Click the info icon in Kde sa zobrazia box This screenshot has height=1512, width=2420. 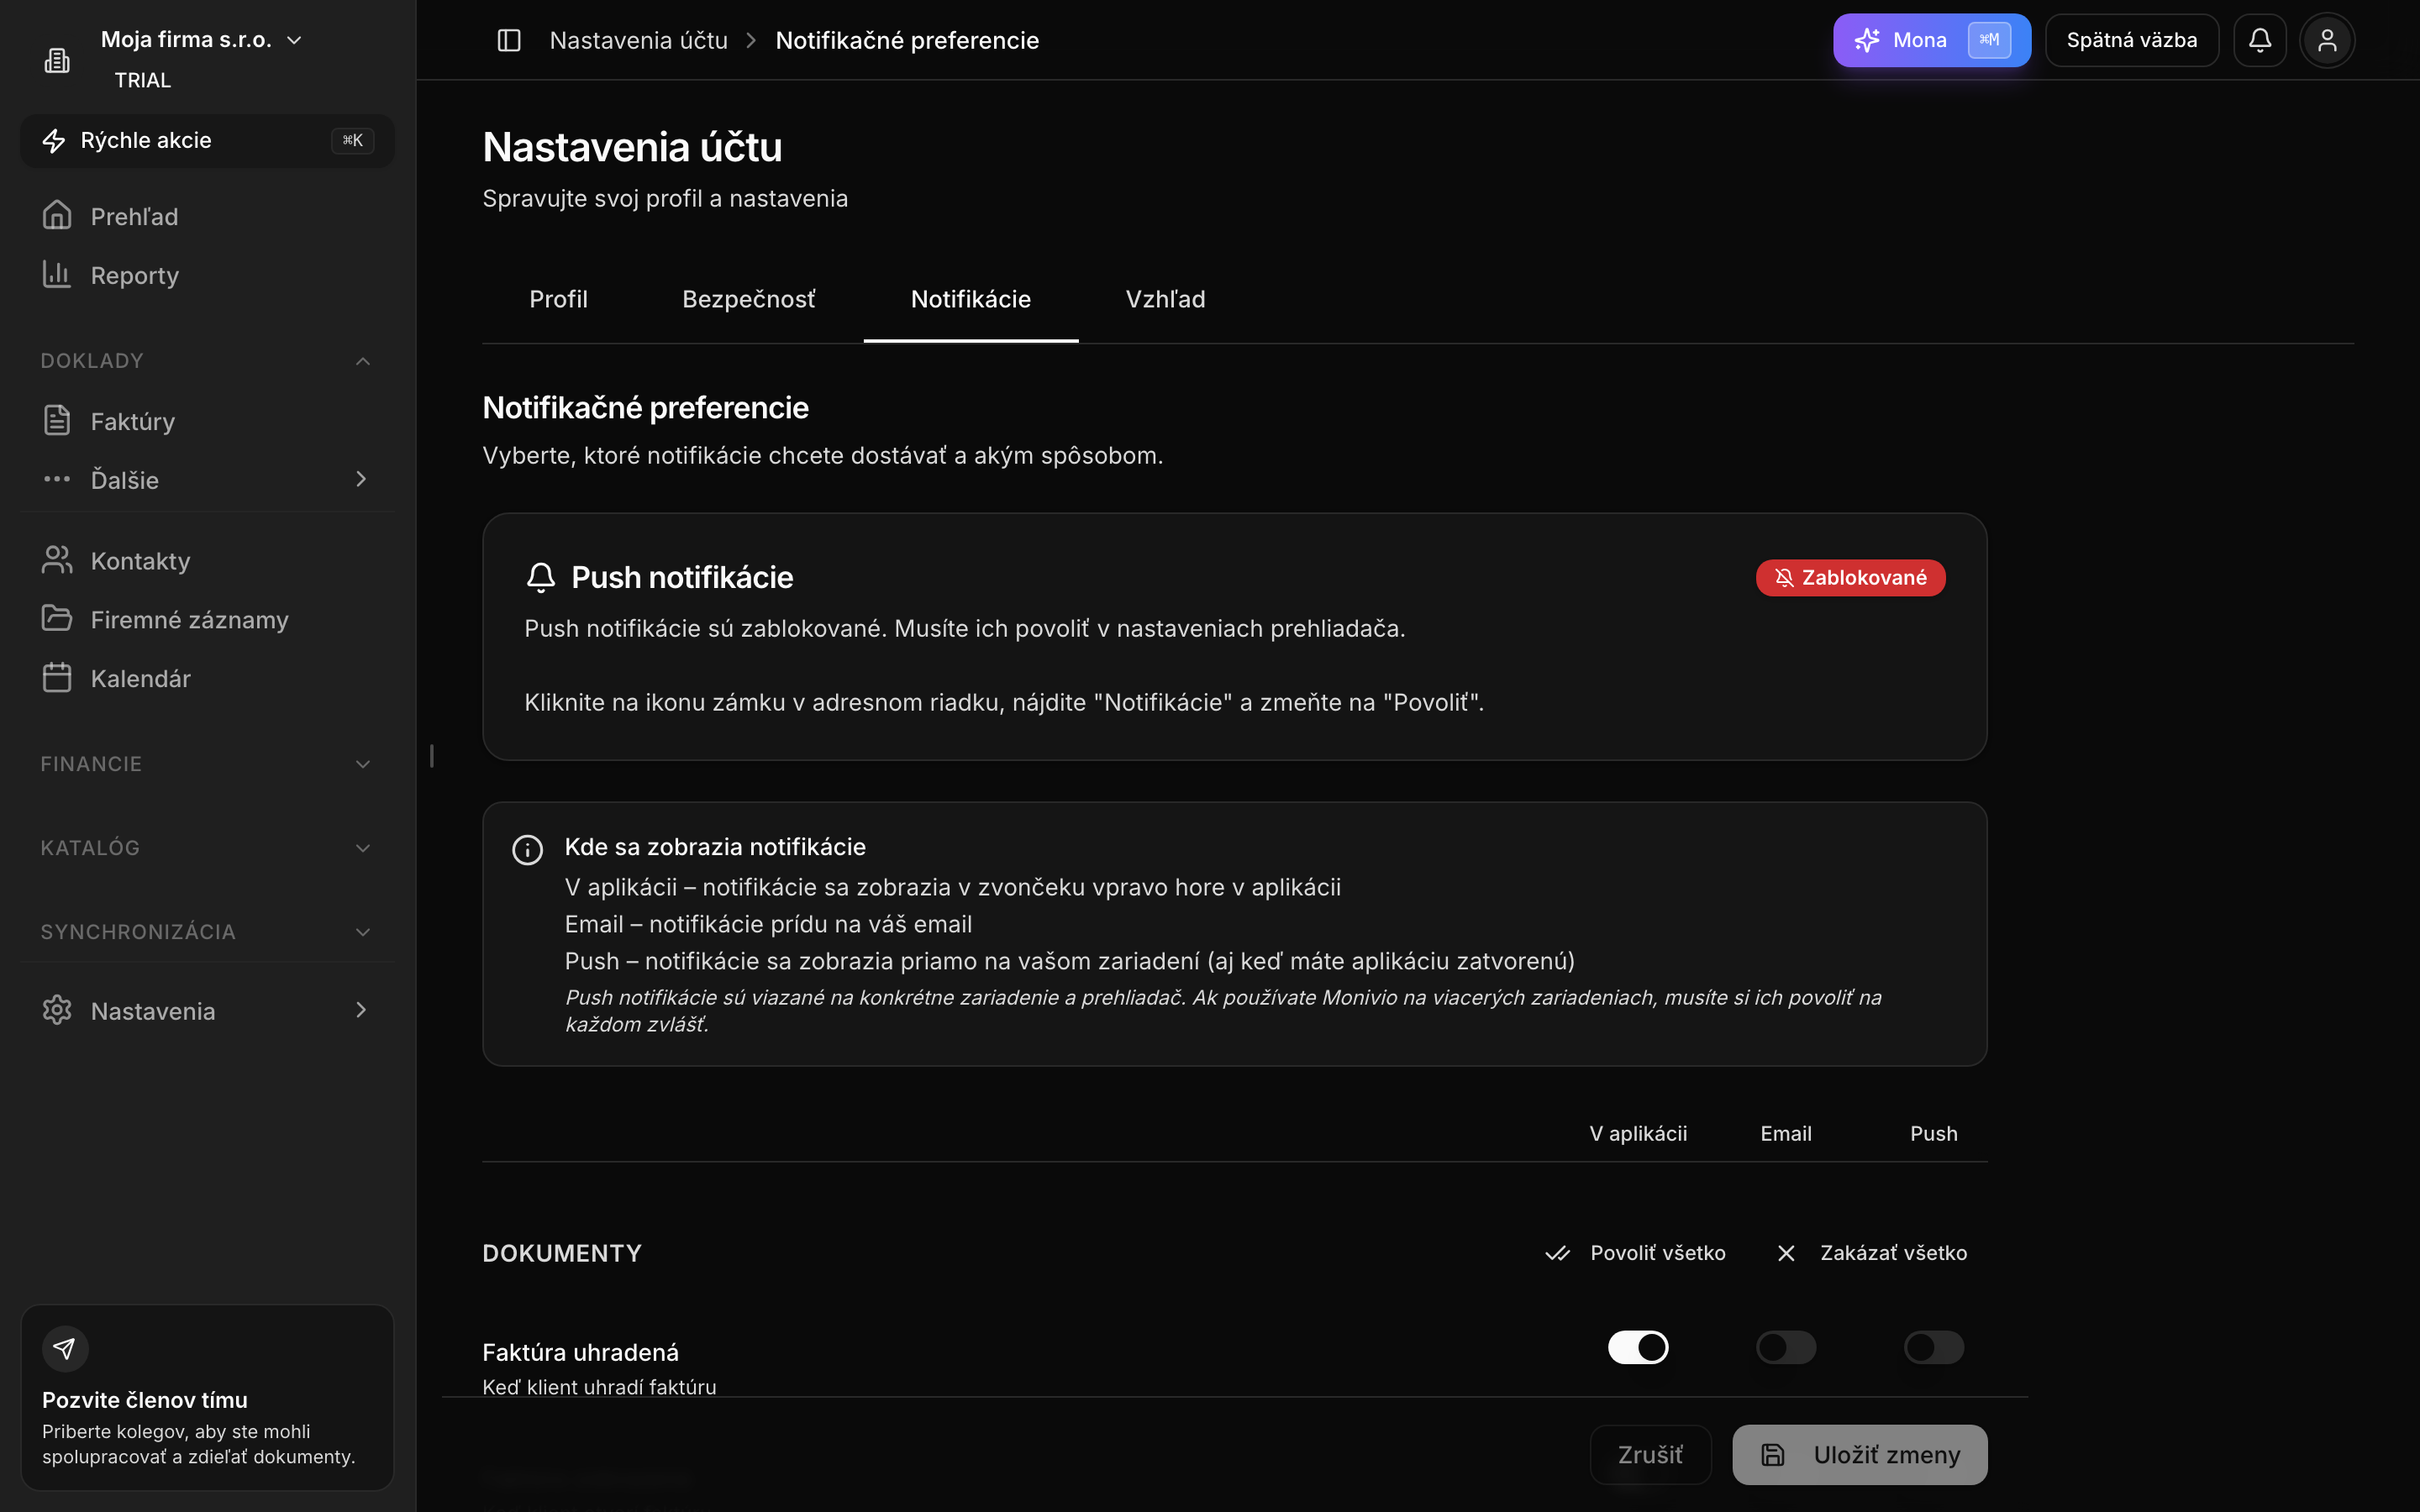(x=527, y=849)
